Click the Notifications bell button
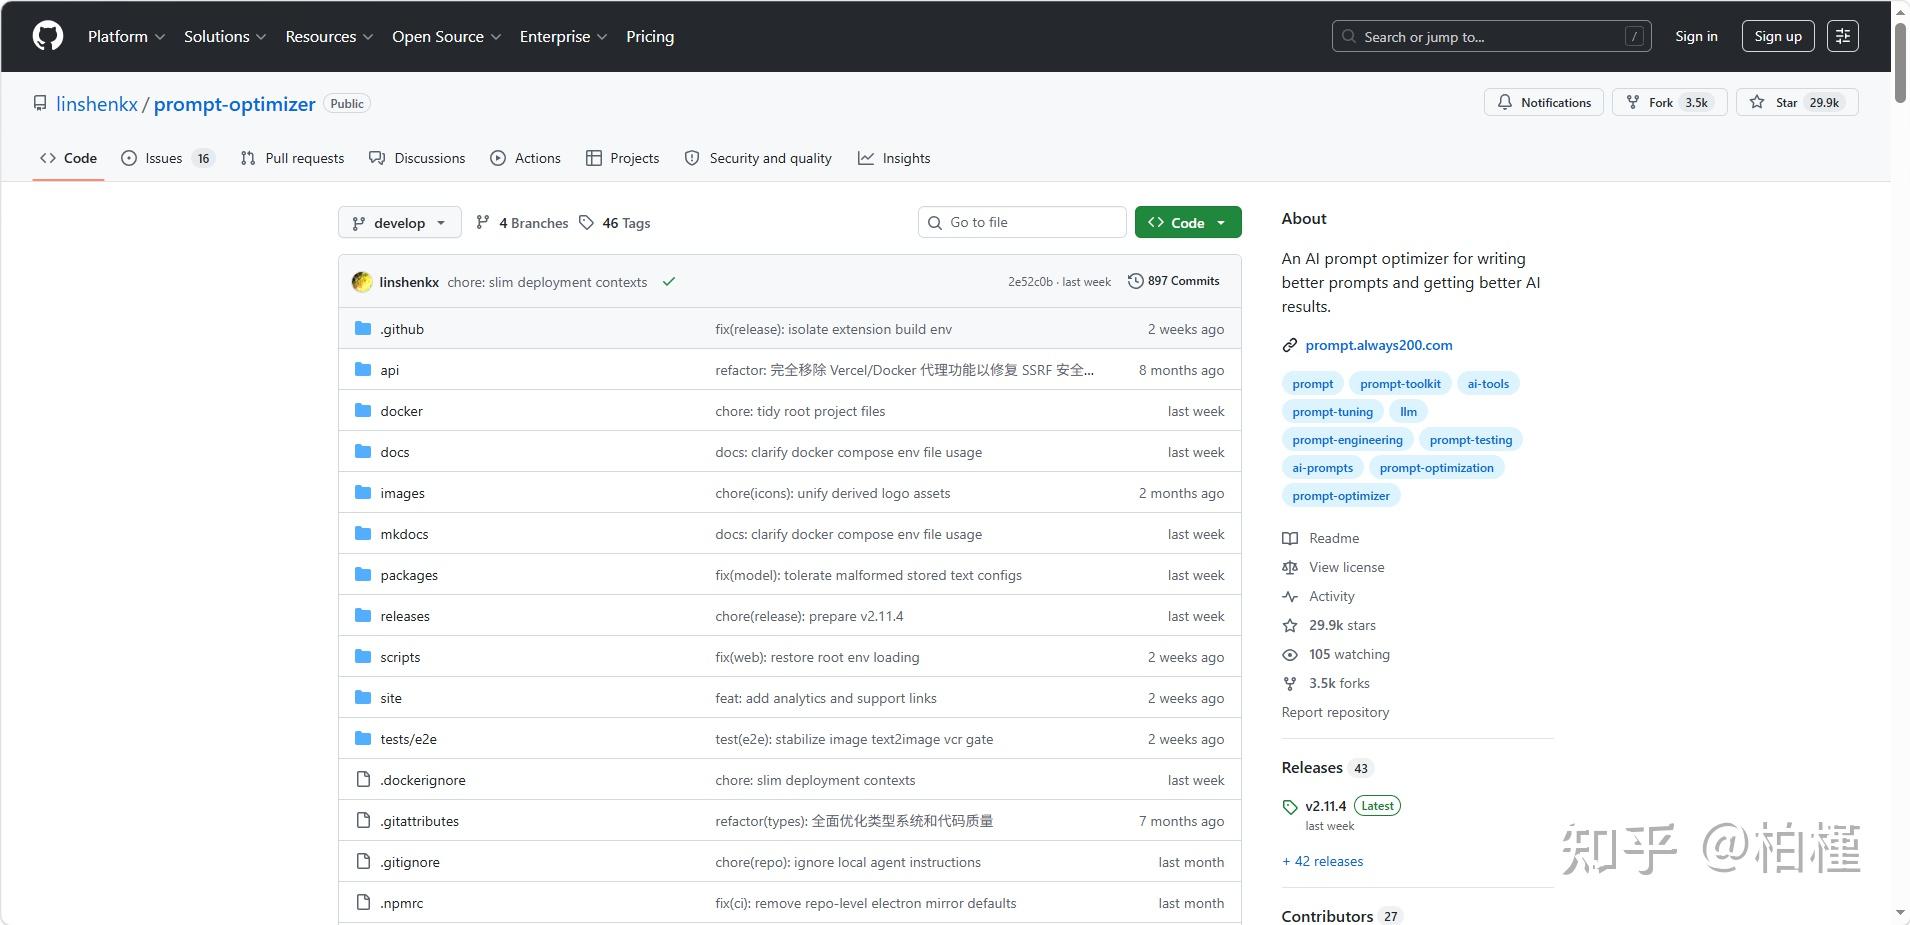Viewport: 1910px width, 925px height. coord(1544,102)
